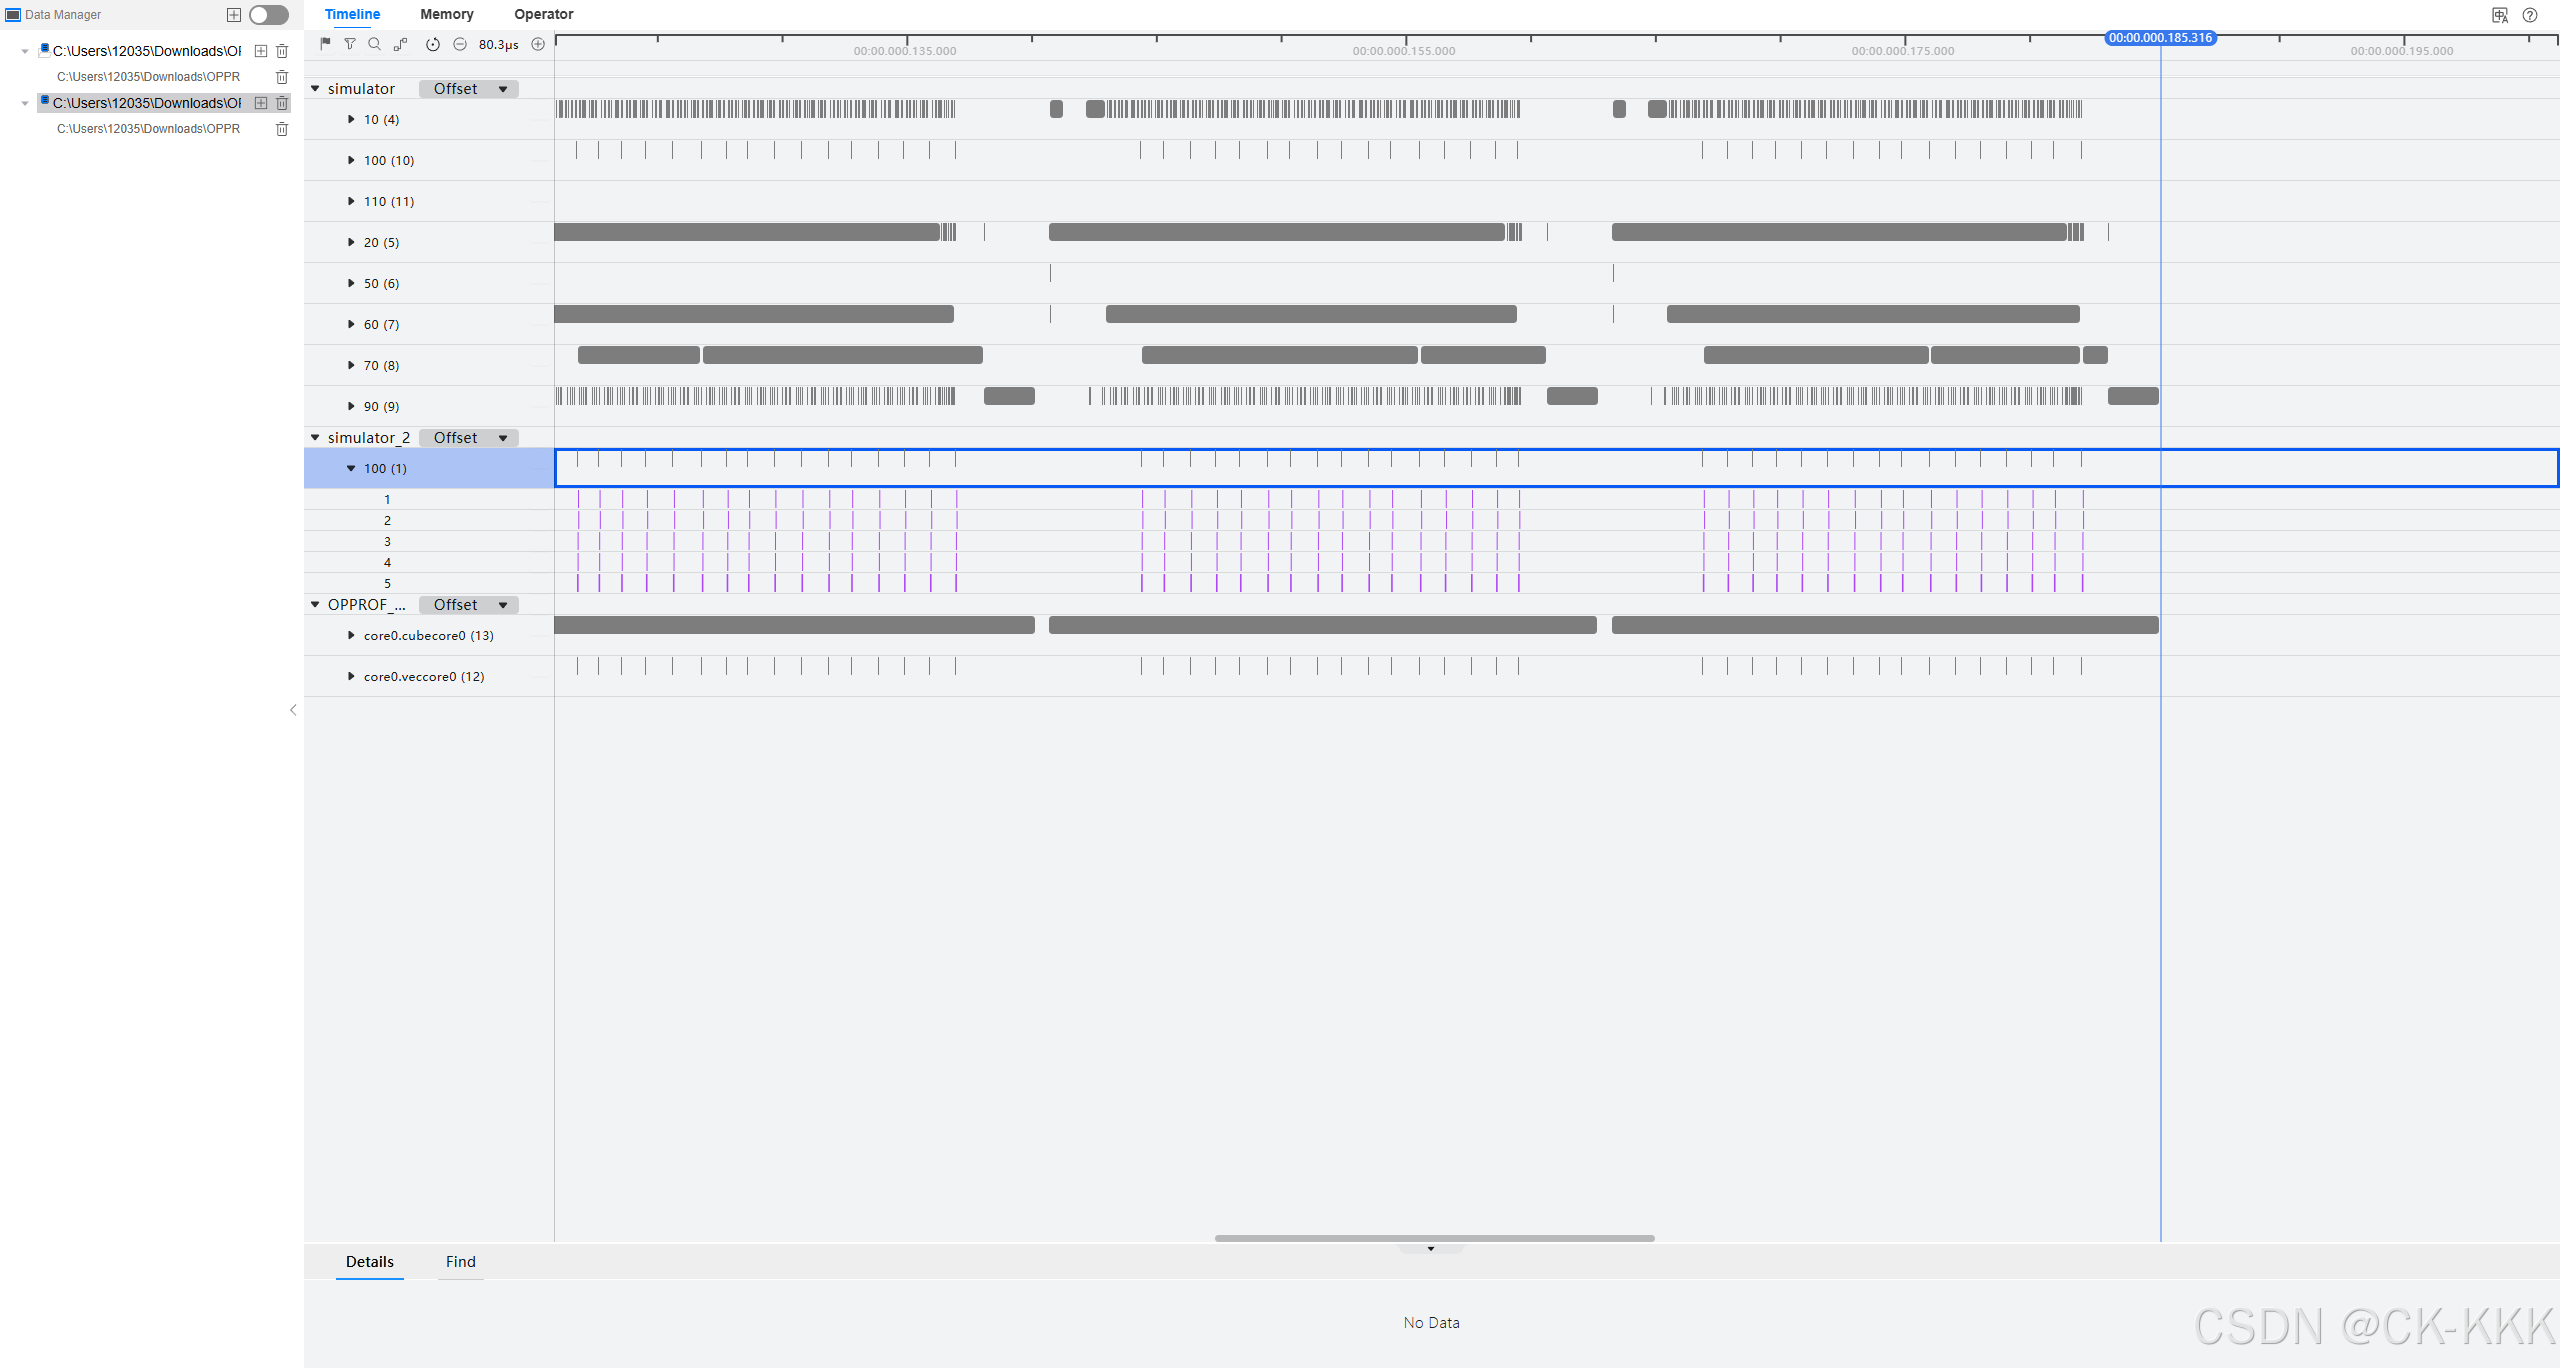Click the language translate icon at top right
This screenshot has height=1369, width=2560.
pos(2500,15)
